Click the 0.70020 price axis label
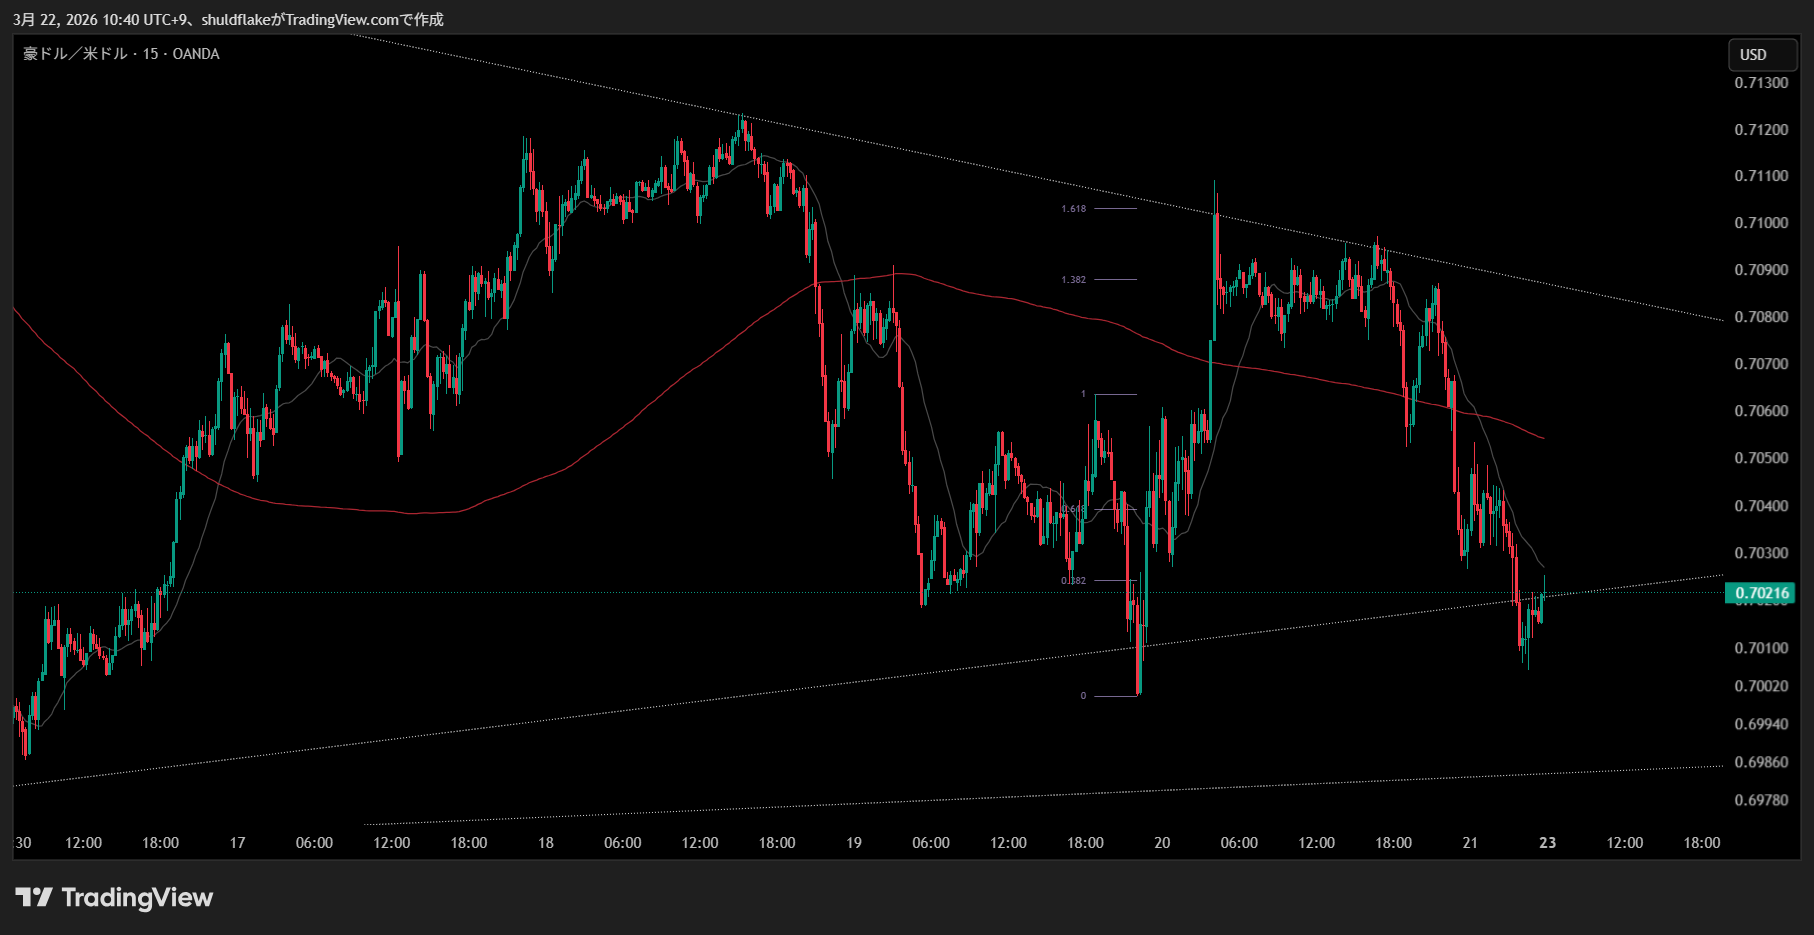This screenshot has height=935, width=1814. coord(1760,686)
